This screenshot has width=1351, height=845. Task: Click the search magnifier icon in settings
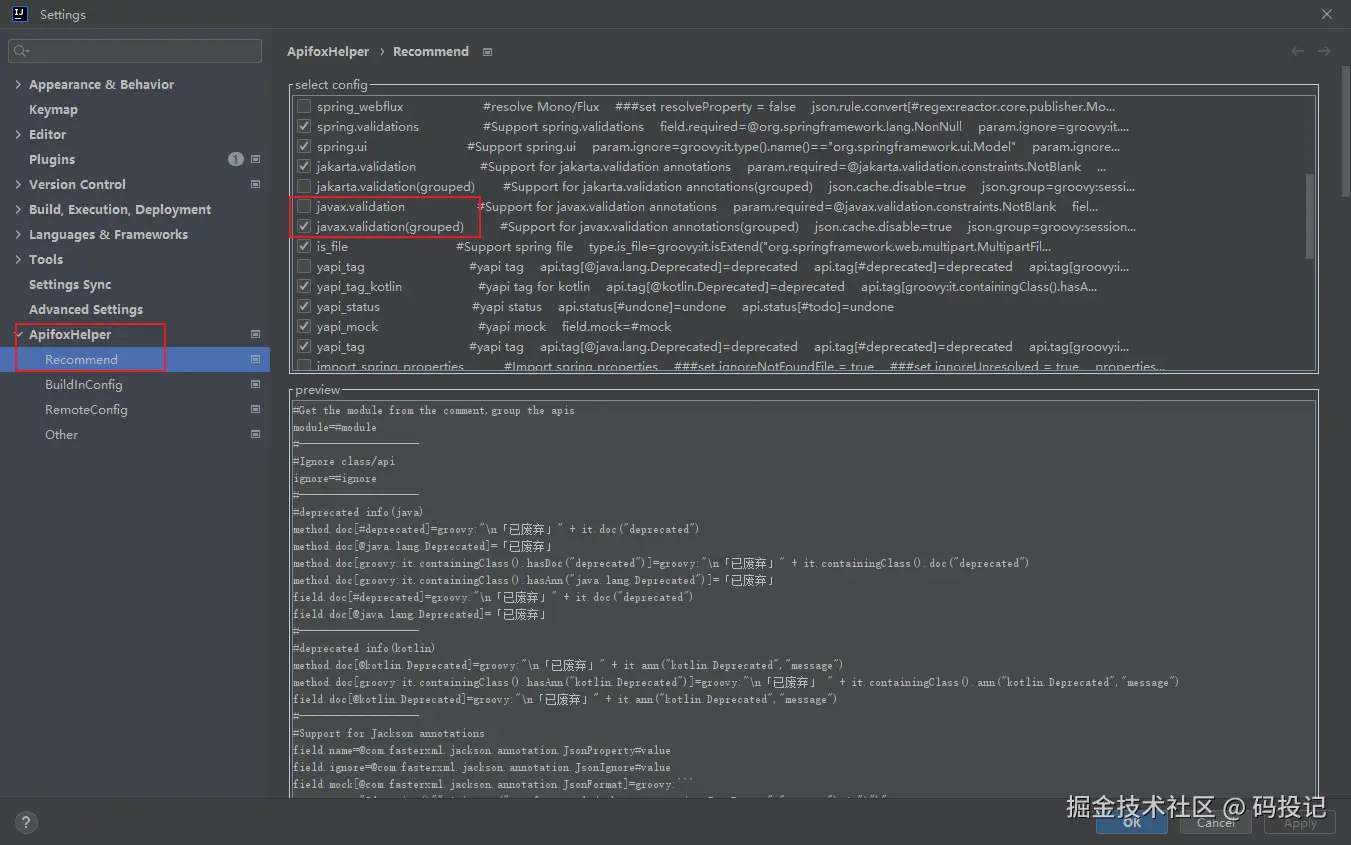[x=21, y=51]
